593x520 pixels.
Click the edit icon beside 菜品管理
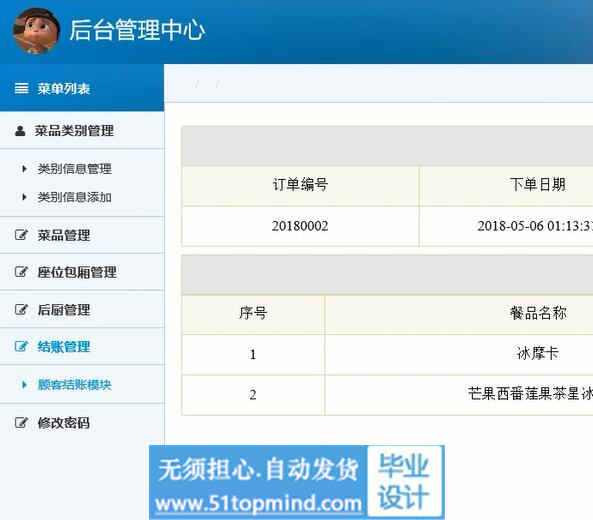pos(21,235)
